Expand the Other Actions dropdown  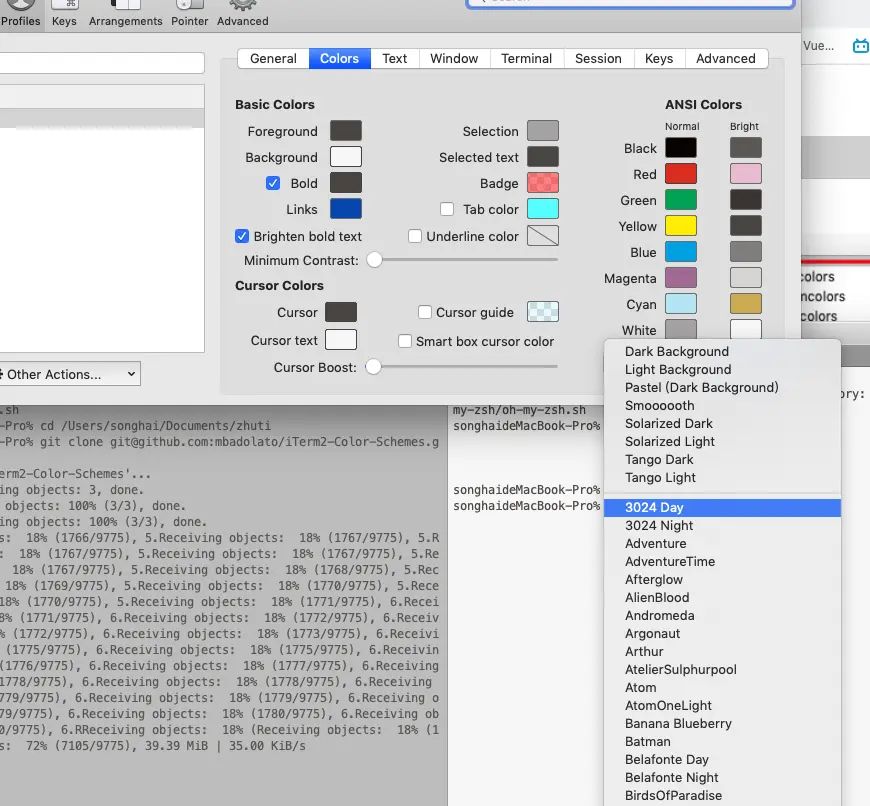(69, 374)
